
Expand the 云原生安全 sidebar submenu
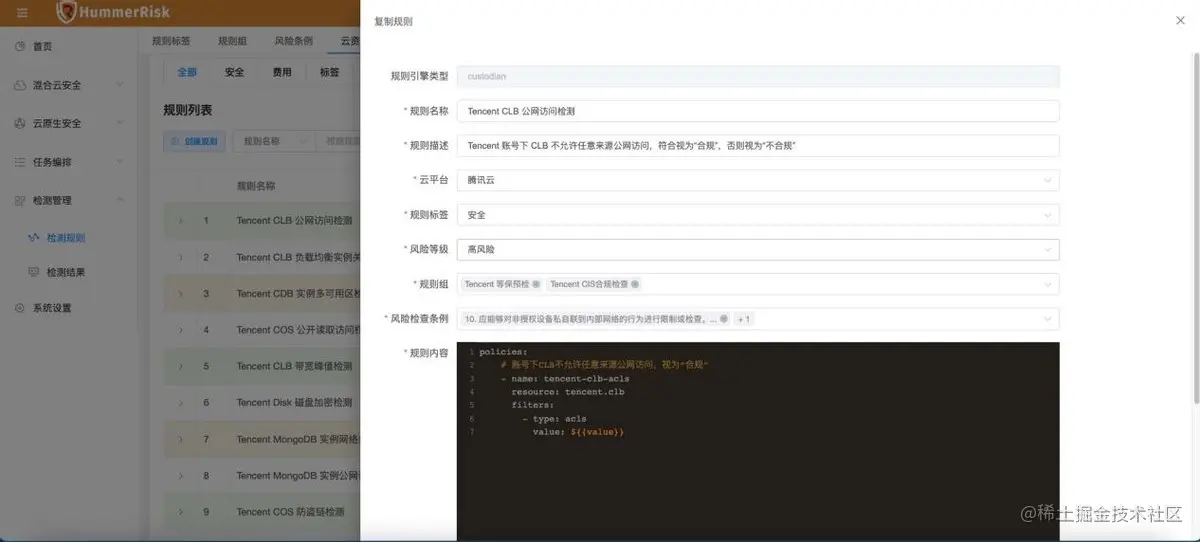tap(120, 123)
